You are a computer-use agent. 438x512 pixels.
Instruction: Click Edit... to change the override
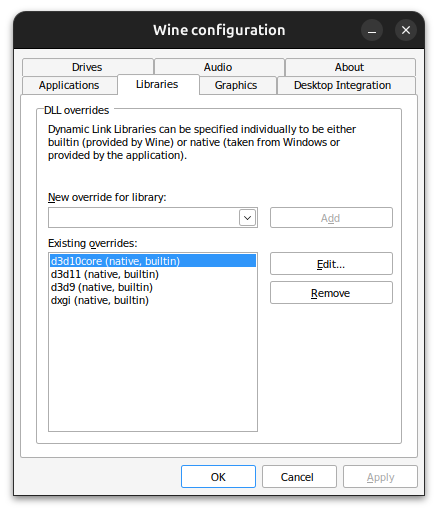coord(331,264)
